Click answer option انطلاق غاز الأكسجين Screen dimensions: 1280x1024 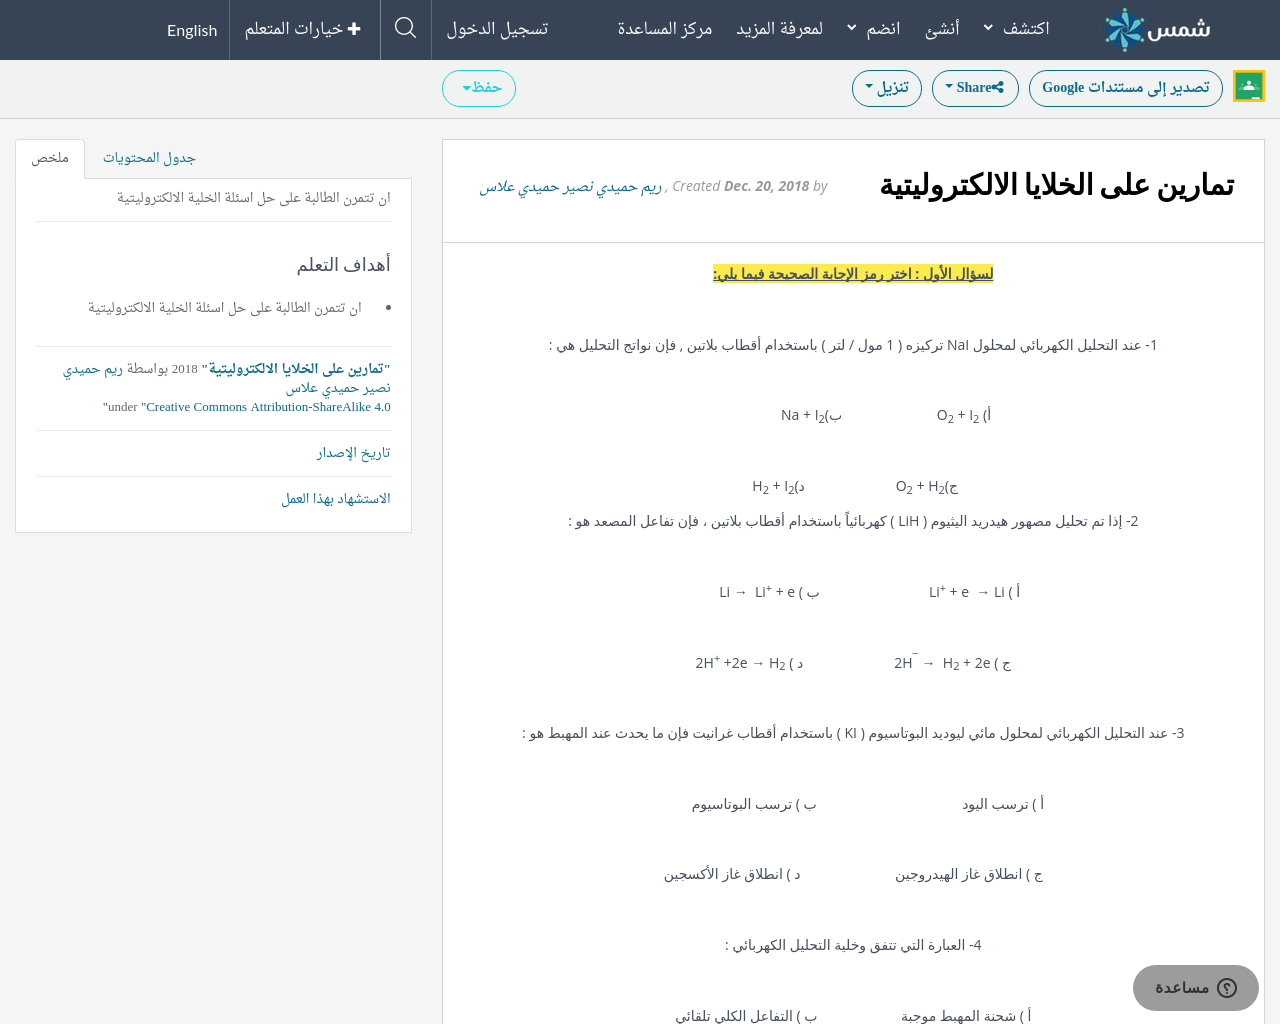732,874
